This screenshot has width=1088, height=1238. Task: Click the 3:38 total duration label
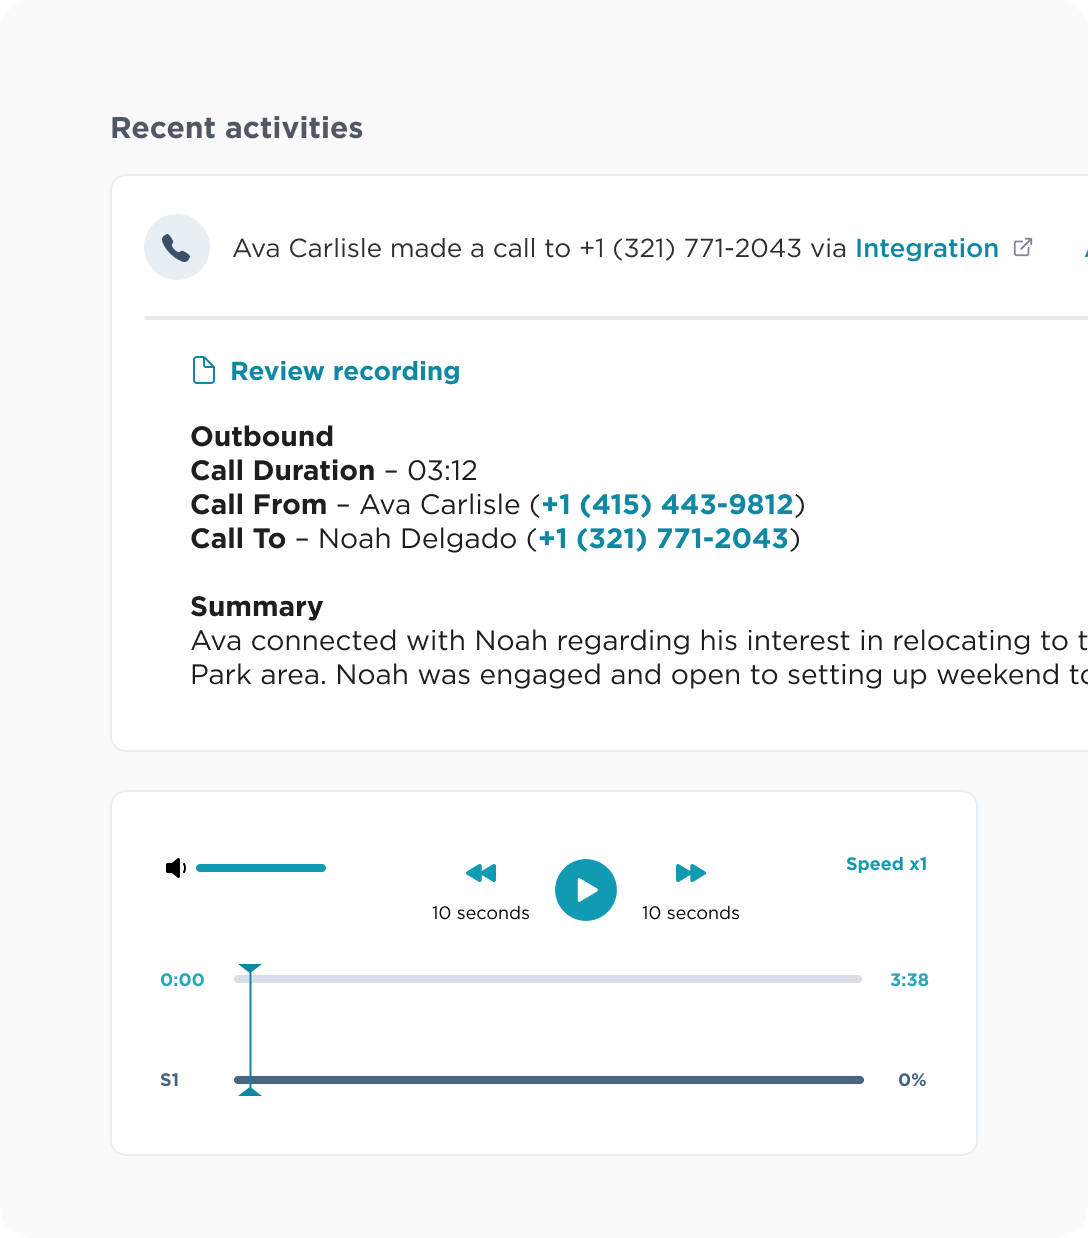[909, 980]
